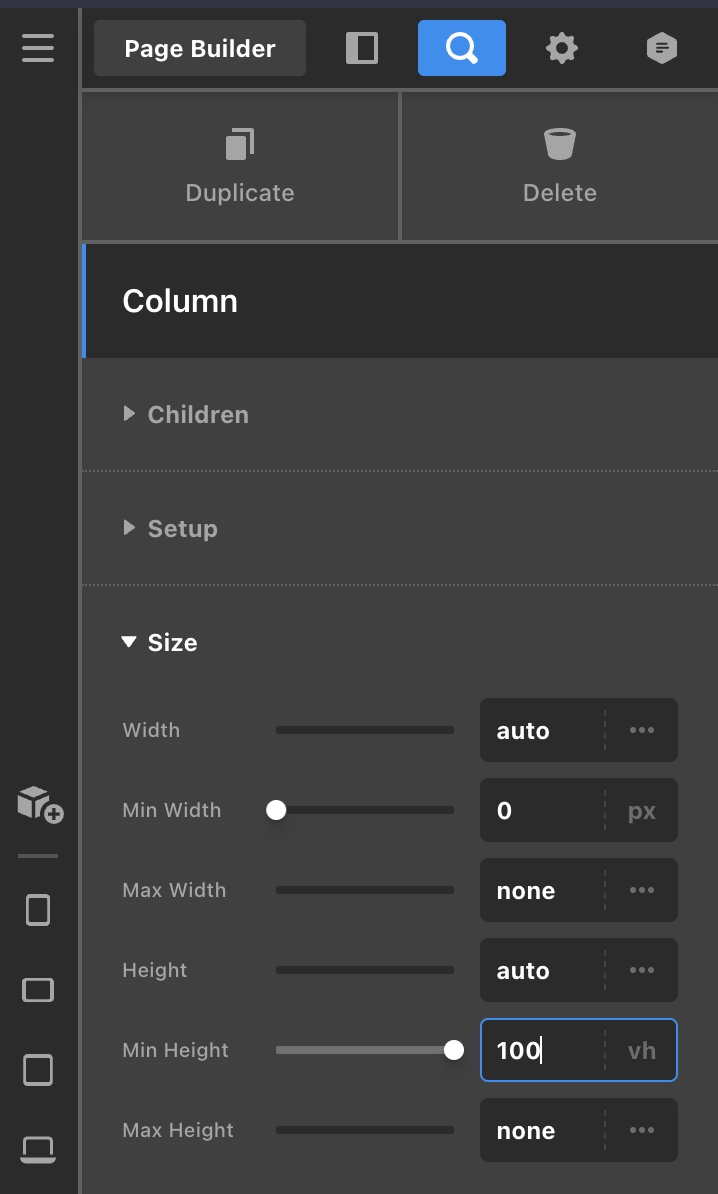
Task: Click the Page Builder button
Action: pyautogui.click(x=200, y=48)
